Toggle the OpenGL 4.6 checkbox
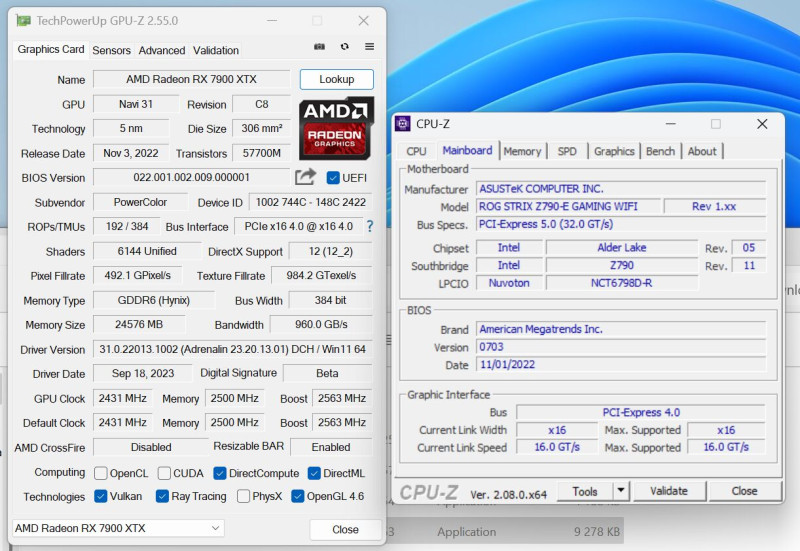This screenshot has height=551, width=800. pyautogui.click(x=297, y=496)
